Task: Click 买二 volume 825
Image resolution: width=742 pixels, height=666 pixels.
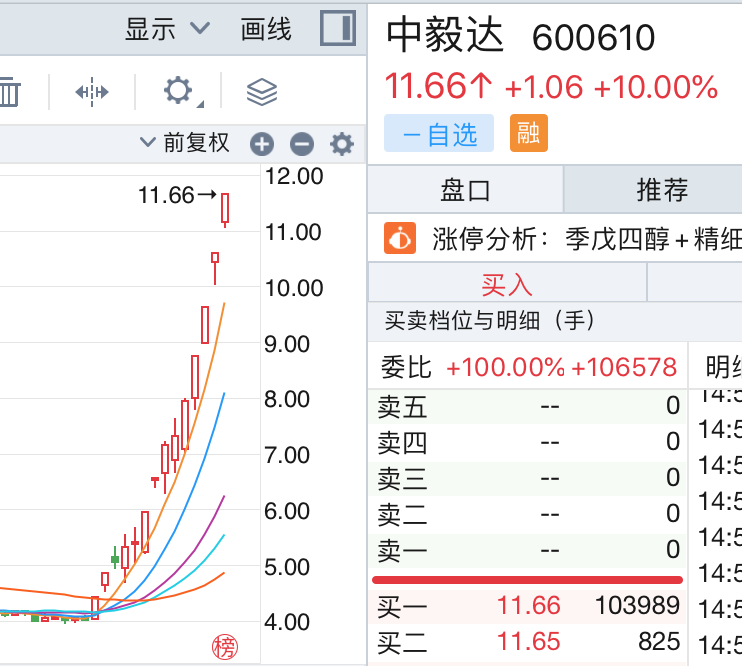Action: coord(659,642)
